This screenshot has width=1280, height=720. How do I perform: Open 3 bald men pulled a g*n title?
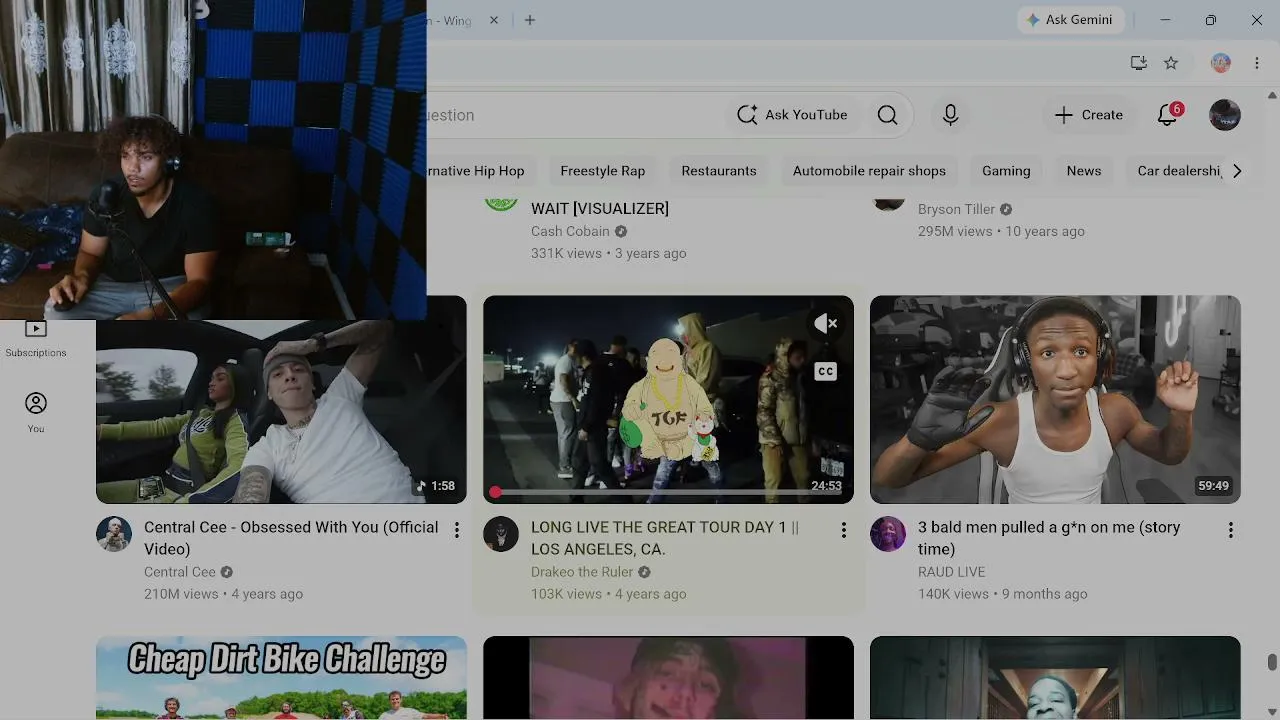pyautogui.click(x=1049, y=538)
